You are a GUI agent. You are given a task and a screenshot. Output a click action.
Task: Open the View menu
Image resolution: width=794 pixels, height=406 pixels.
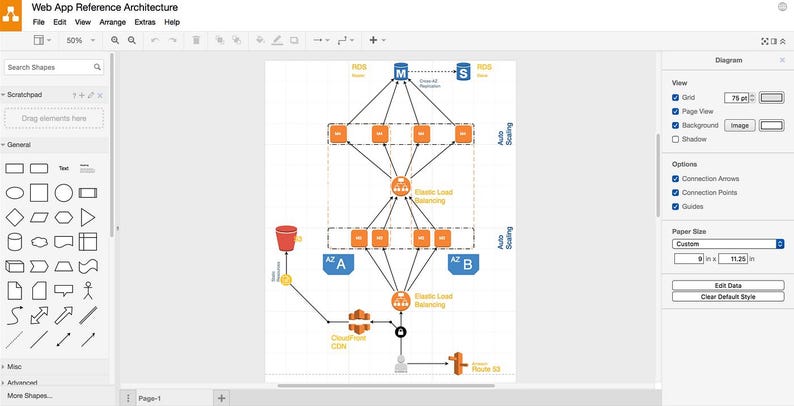click(x=83, y=22)
